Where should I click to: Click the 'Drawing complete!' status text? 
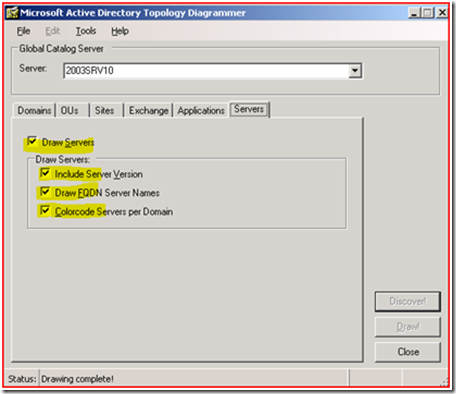(77, 379)
